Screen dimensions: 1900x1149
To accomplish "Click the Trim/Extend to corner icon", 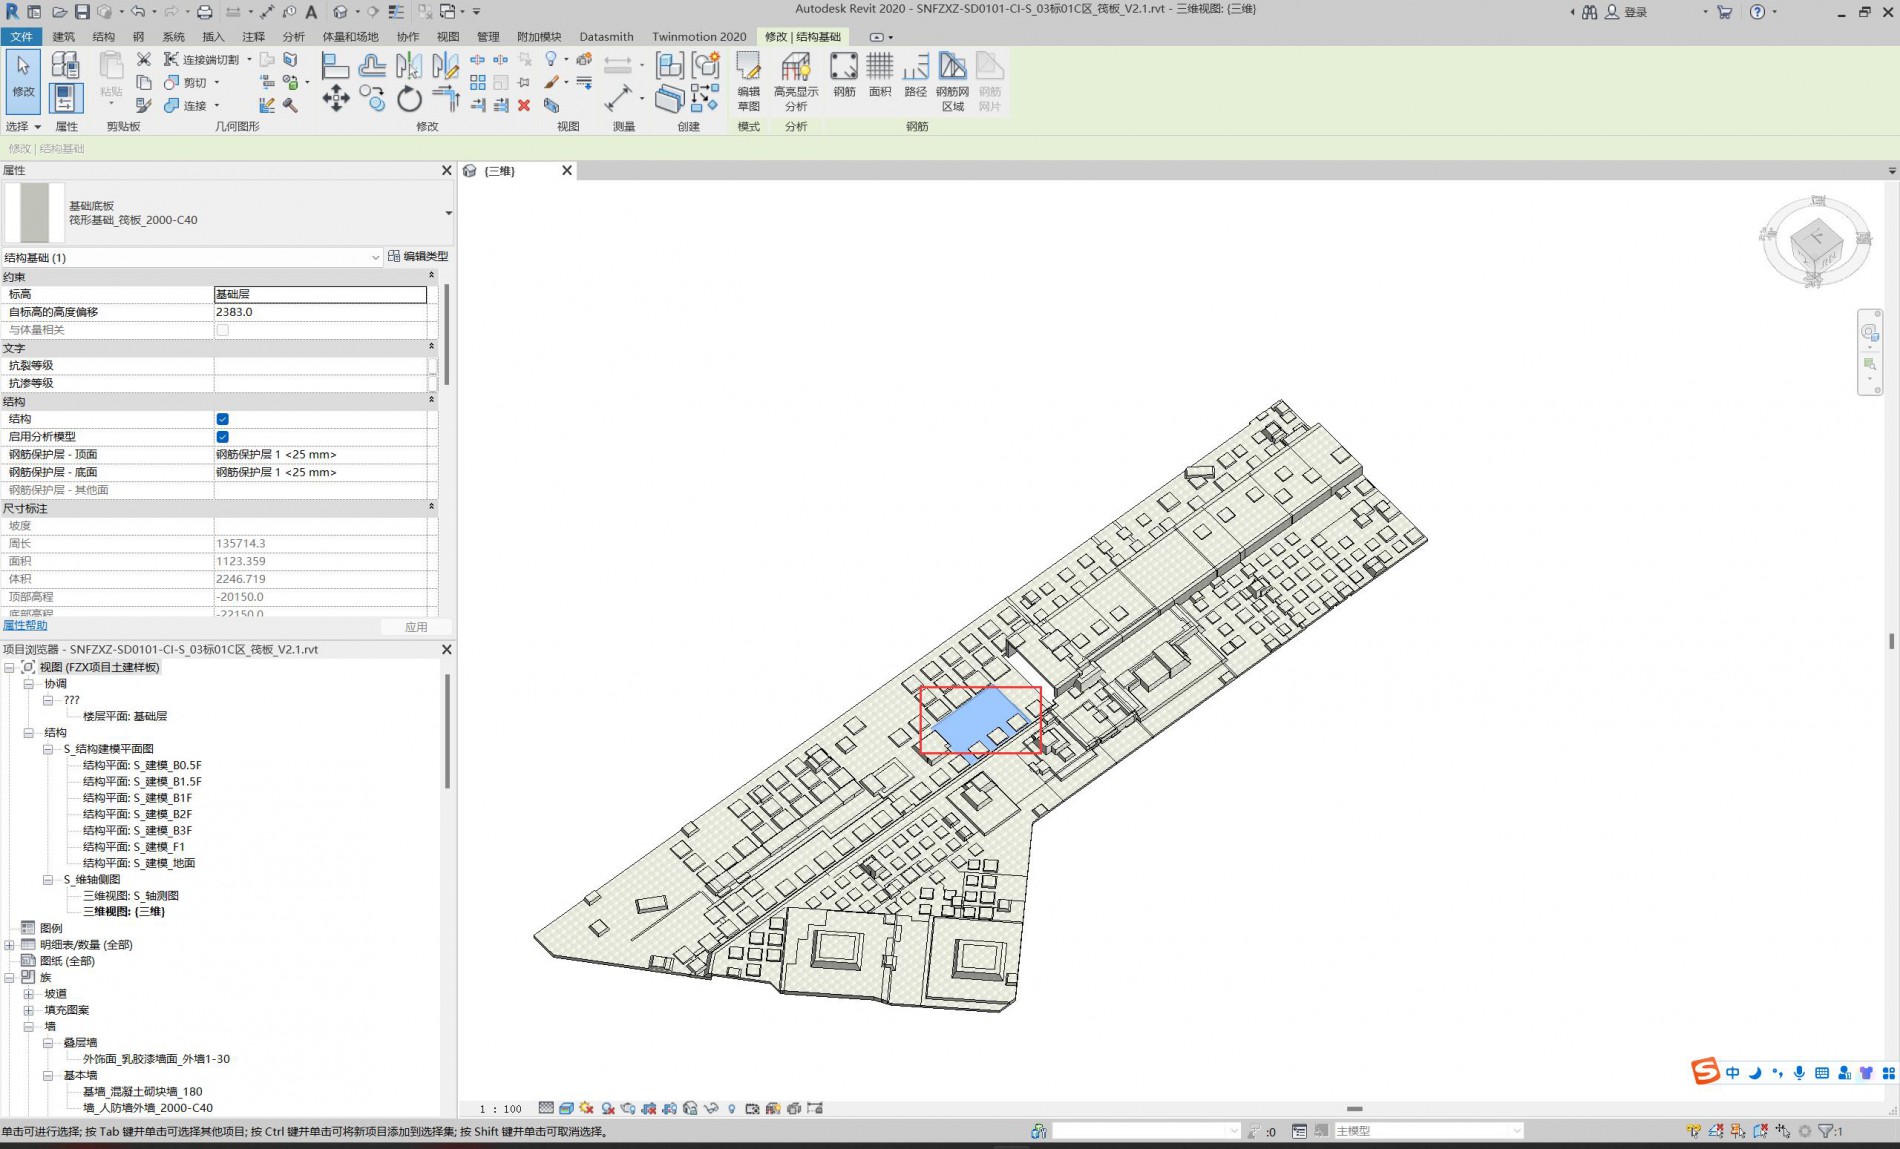I will [x=446, y=99].
